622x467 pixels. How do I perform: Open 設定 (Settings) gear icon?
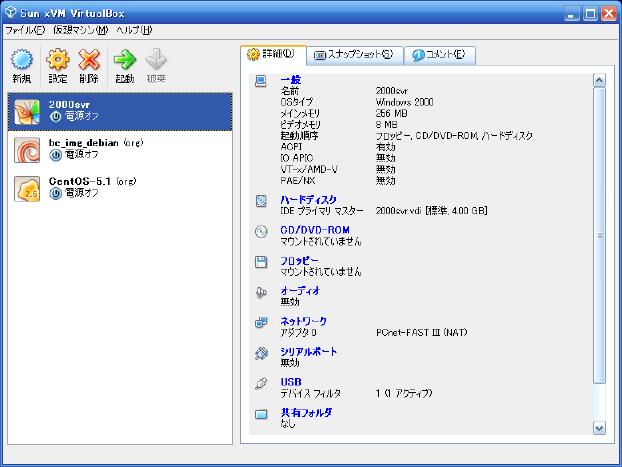58,60
